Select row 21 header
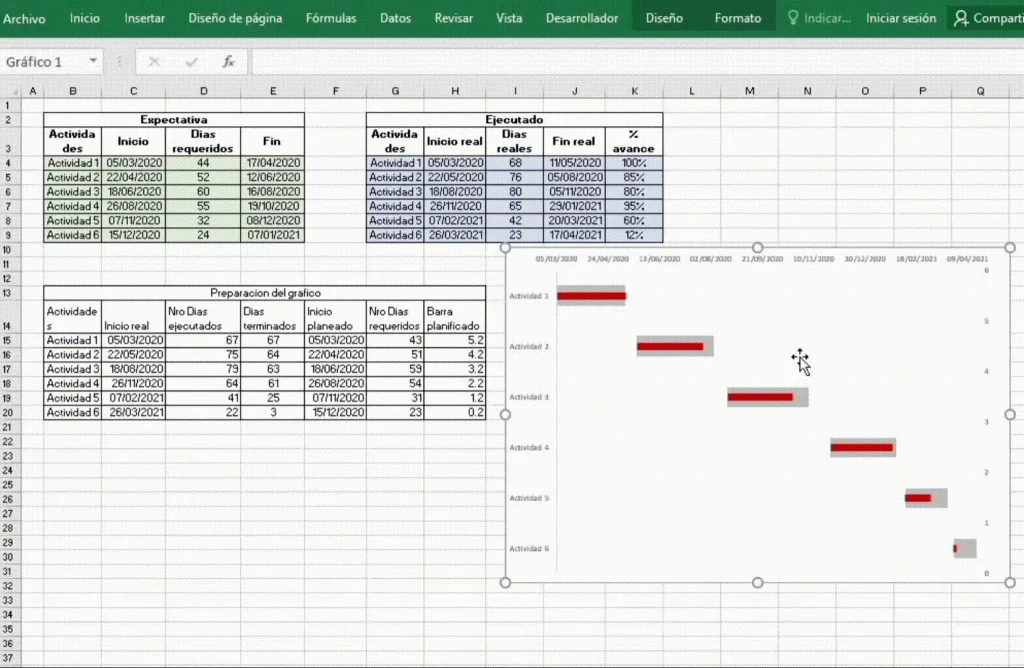The image size is (1024, 668). 7,427
